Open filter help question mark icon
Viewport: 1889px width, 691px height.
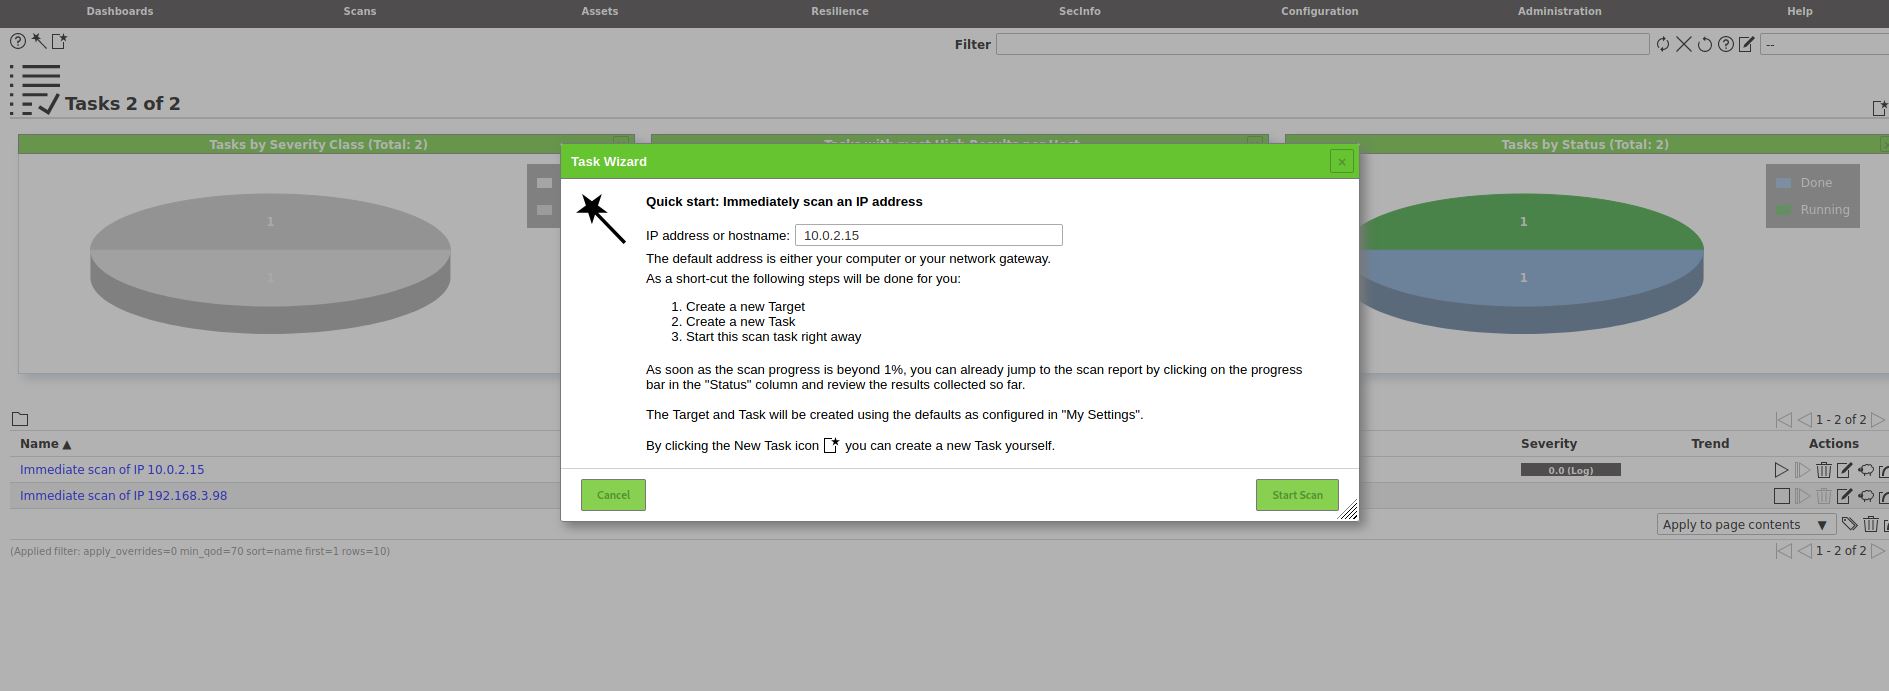pyautogui.click(x=1726, y=44)
